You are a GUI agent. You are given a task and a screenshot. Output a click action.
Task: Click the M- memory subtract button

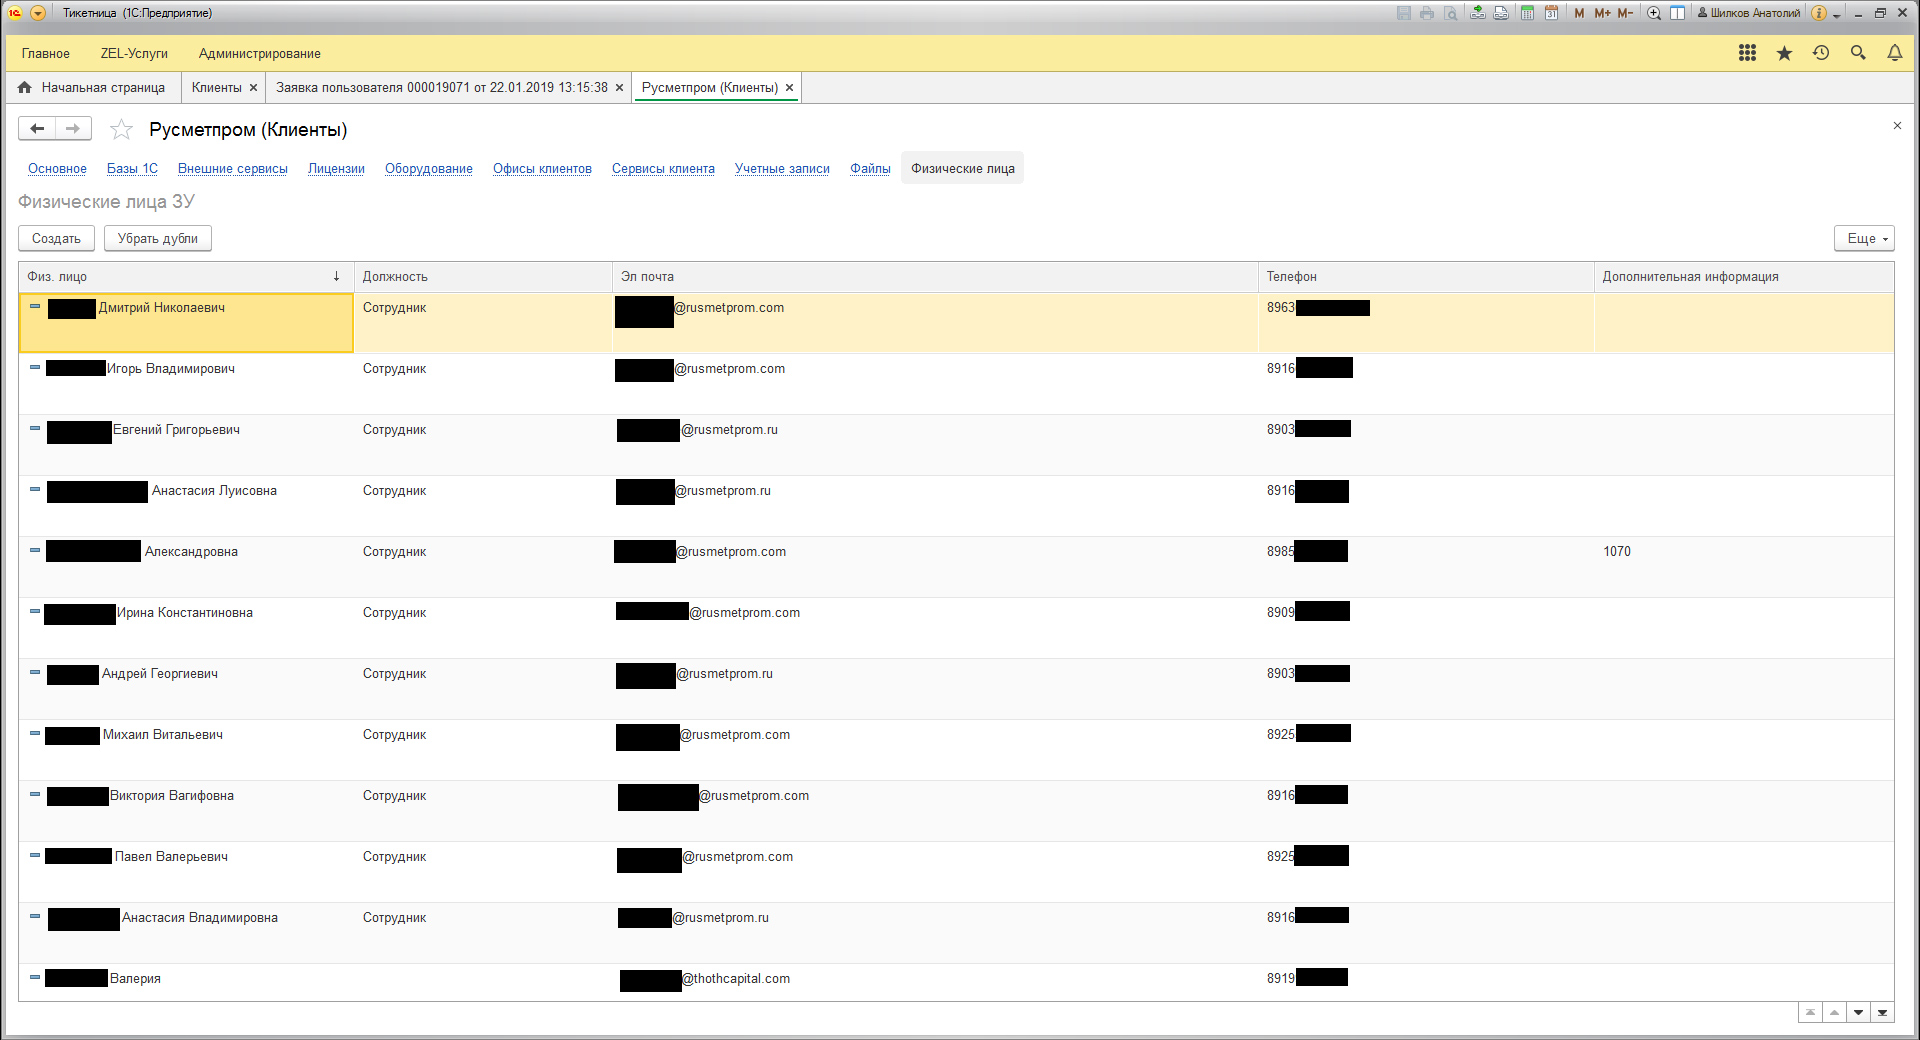coord(1625,13)
